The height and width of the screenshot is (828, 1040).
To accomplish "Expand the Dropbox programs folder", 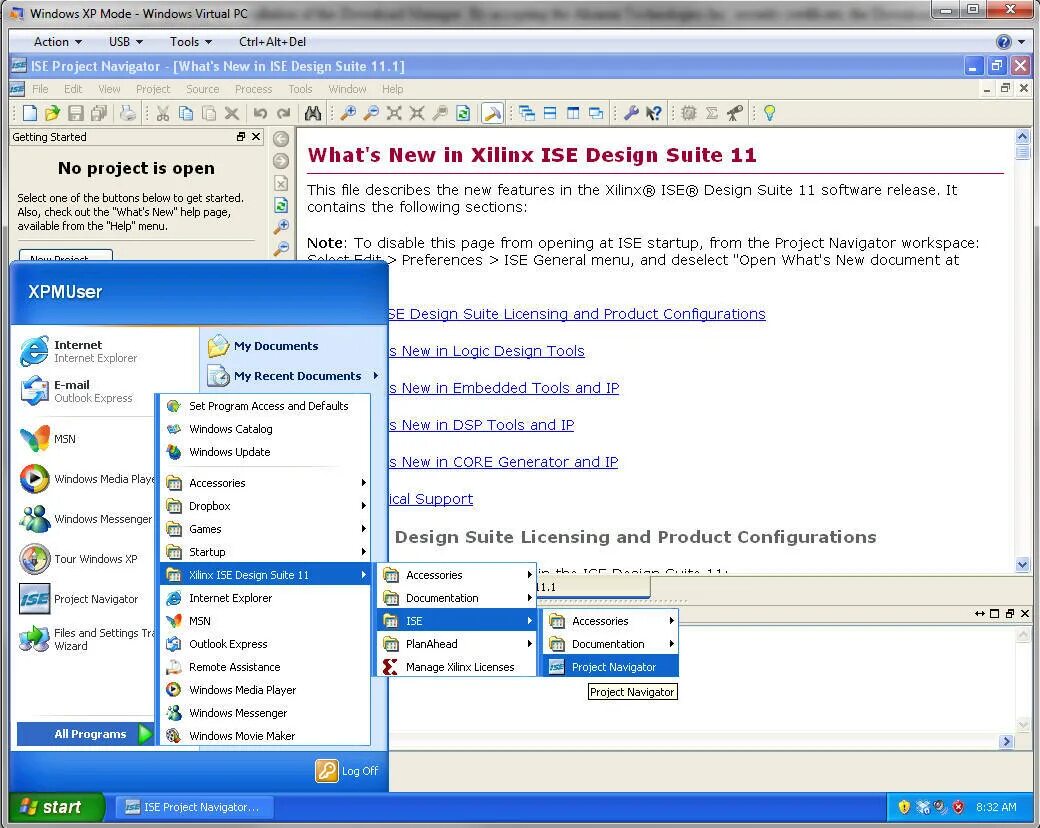I will click(265, 506).
